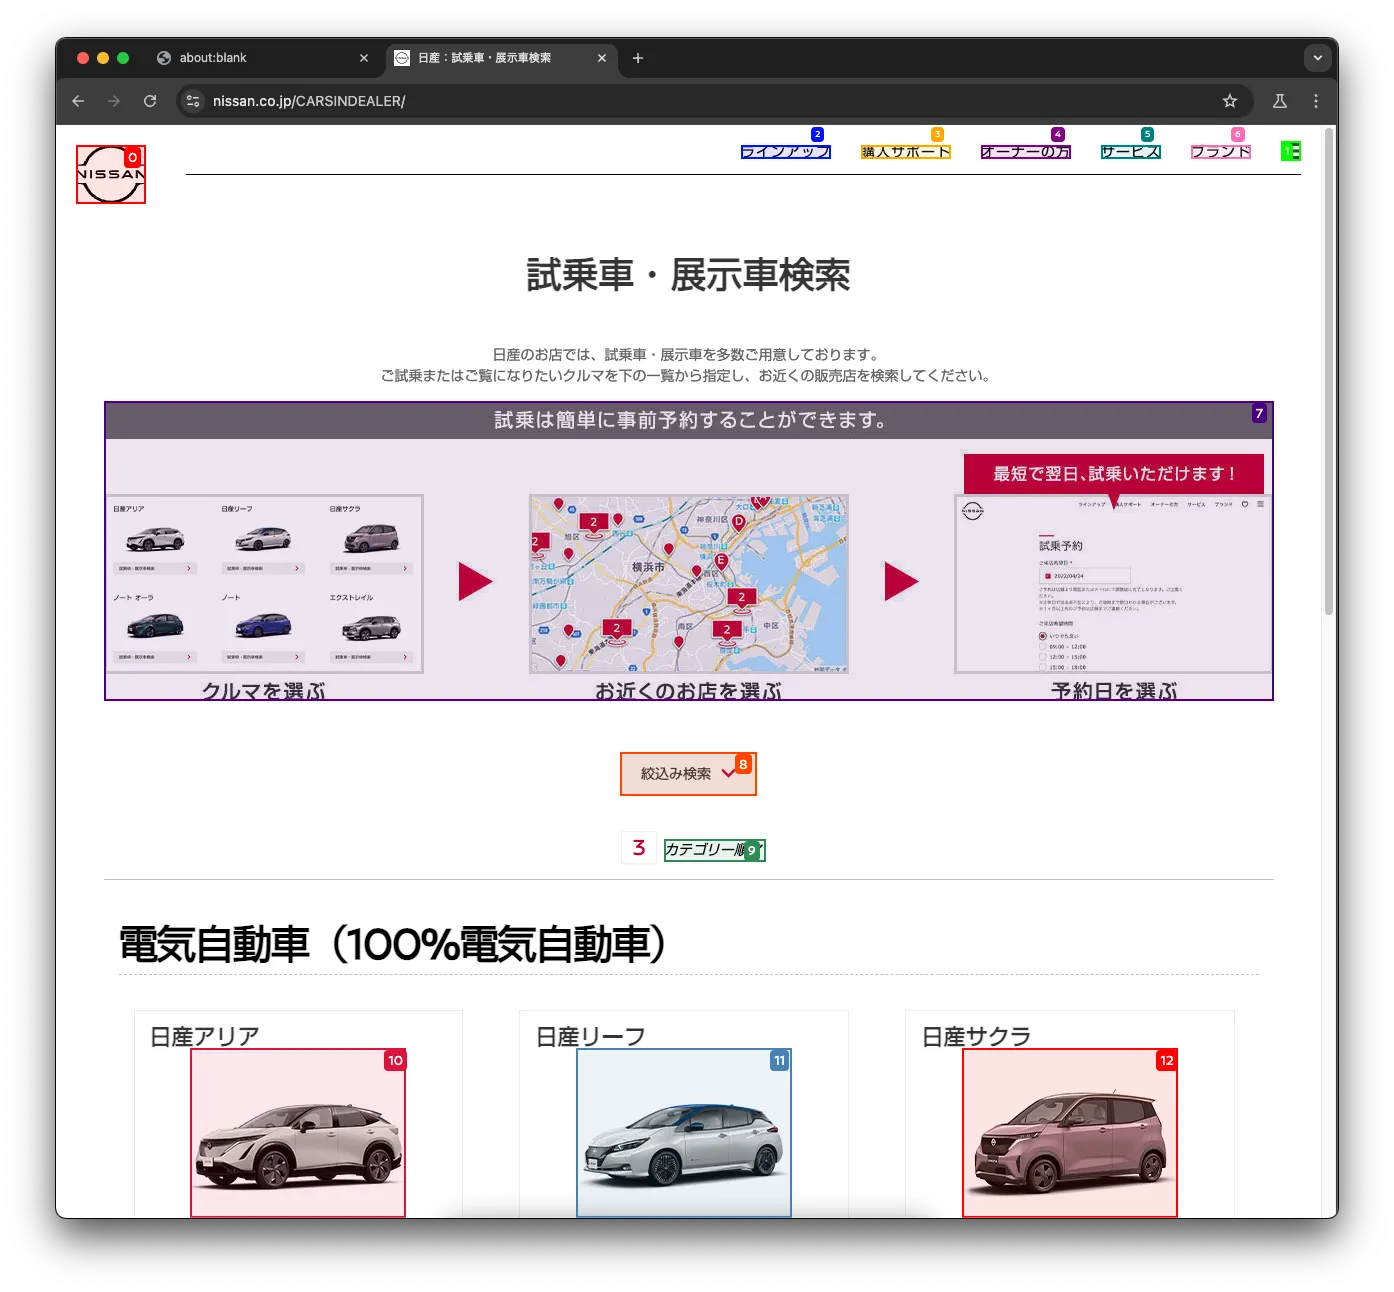Click the page vertical scrollbar

coord(1329,370)
